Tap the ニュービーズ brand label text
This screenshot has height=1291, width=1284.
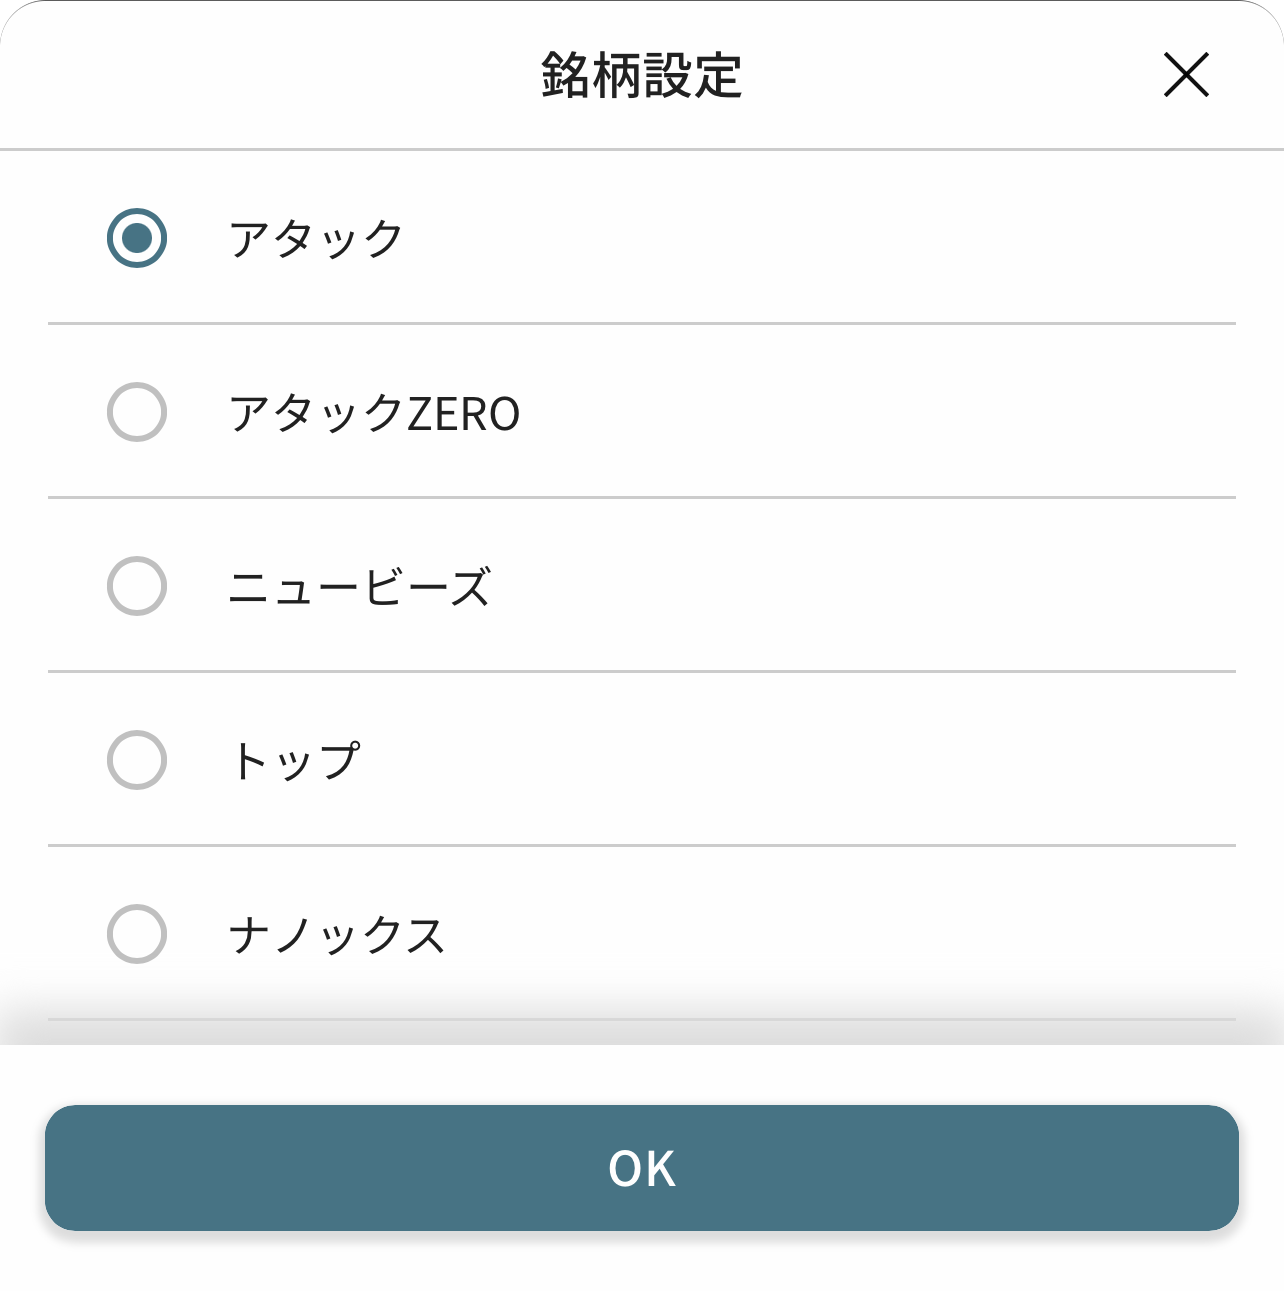point(359,587)
